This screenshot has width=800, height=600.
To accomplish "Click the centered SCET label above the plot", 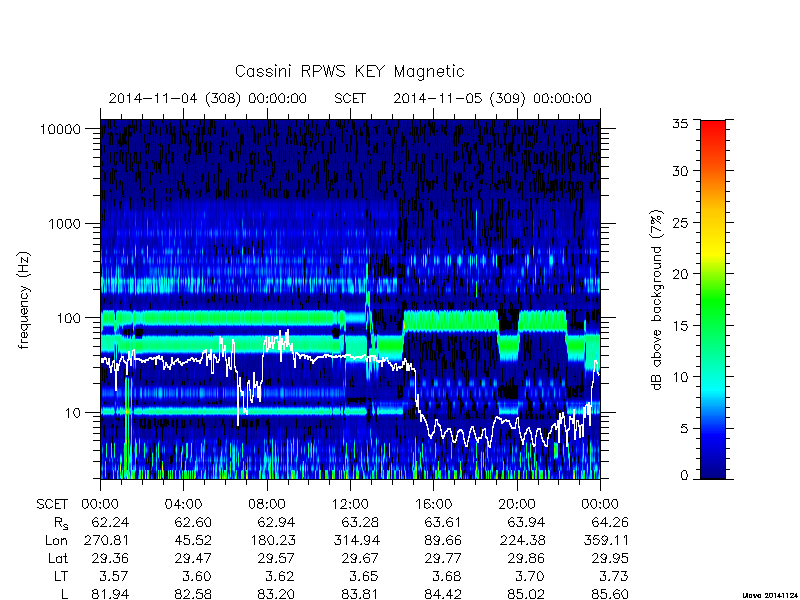I will tap(350, 98).
